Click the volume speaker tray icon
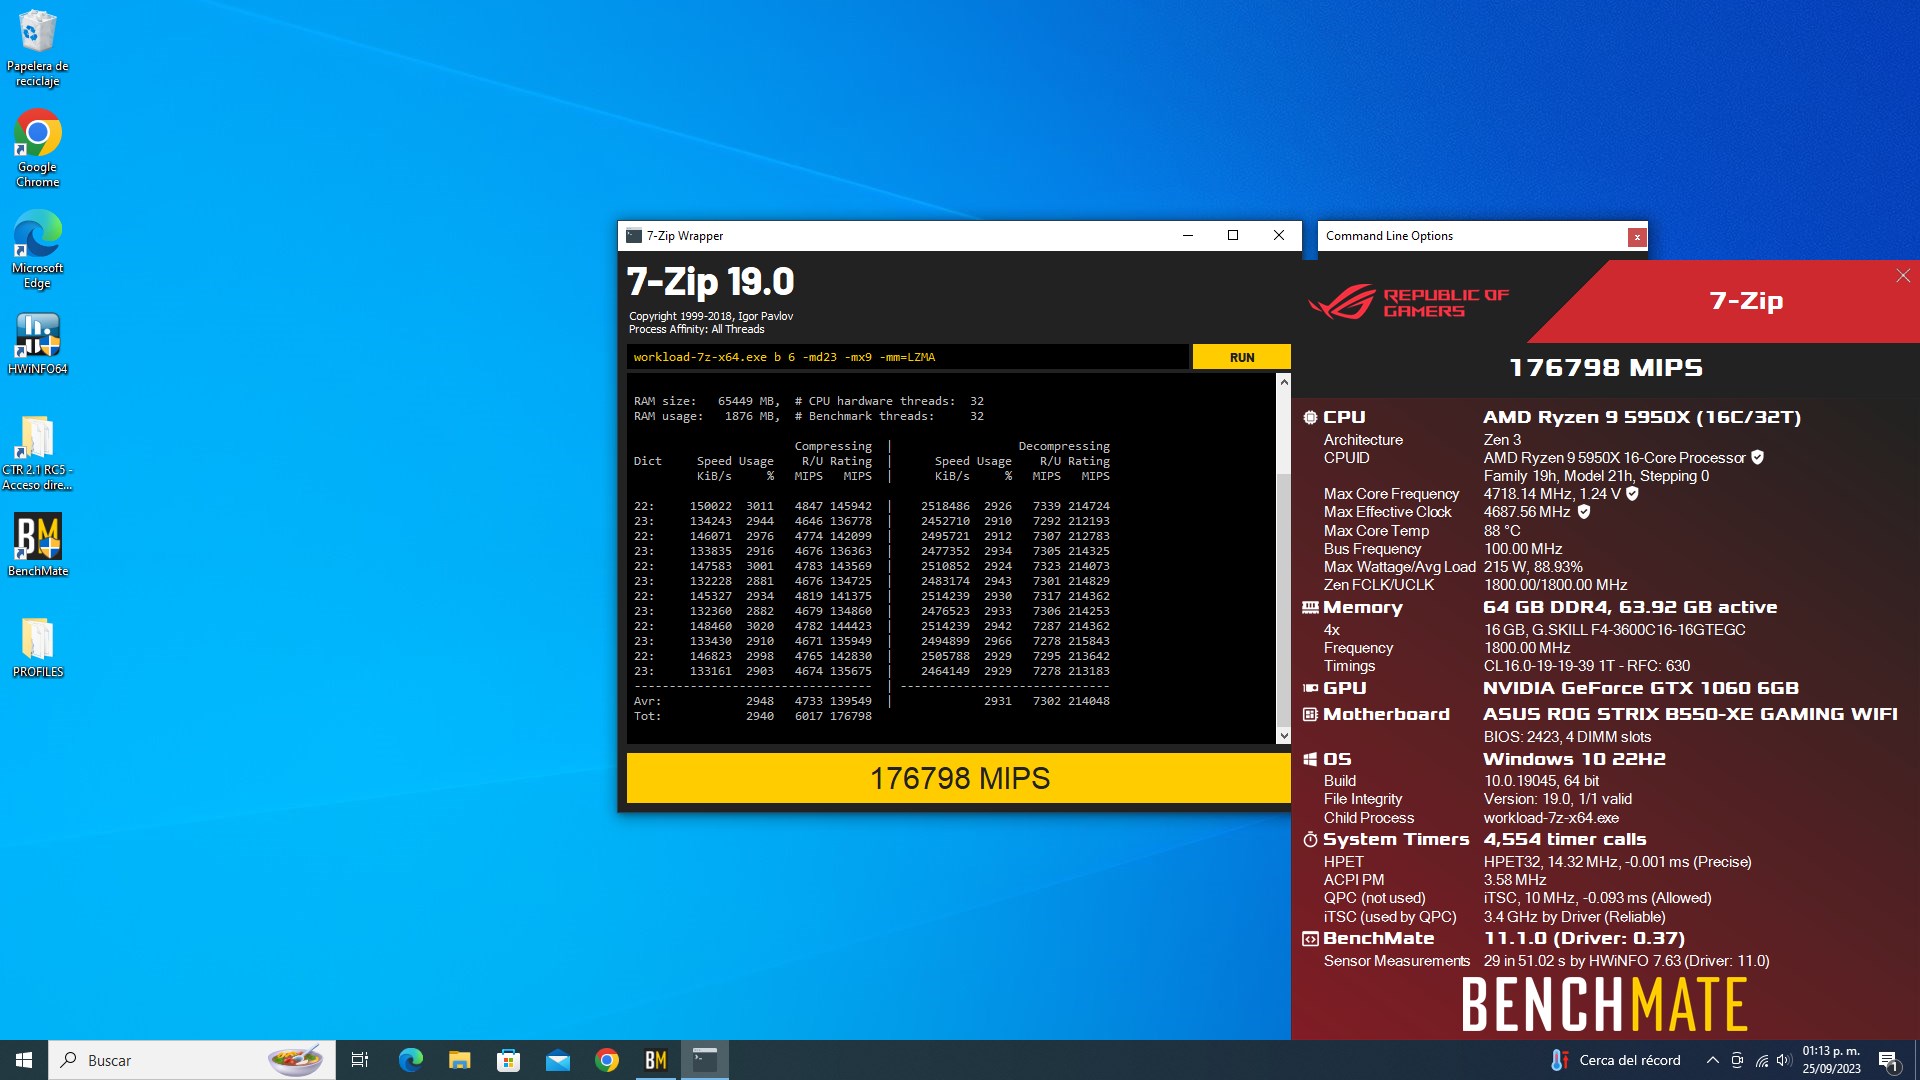 [x=1784, y=1060]
